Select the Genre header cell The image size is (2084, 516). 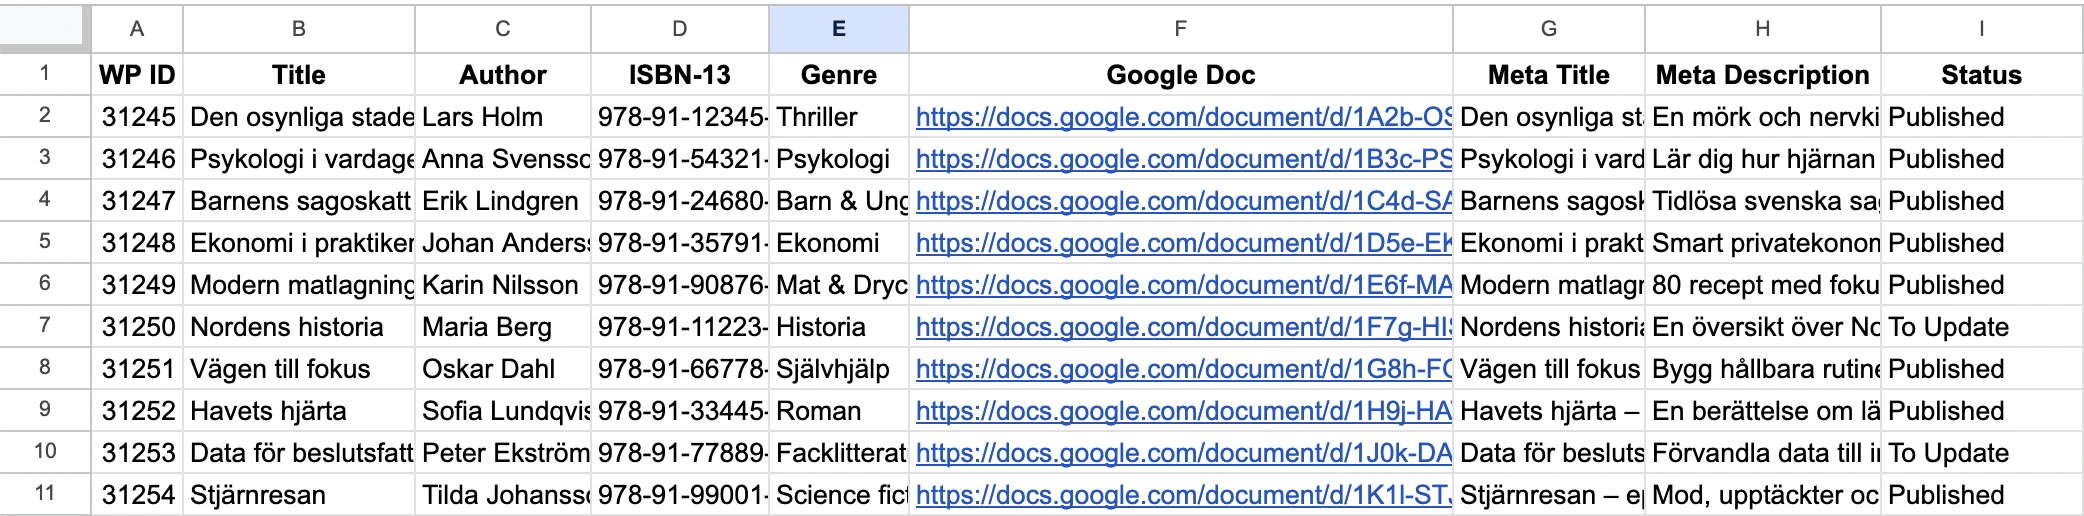pos(838,75)
